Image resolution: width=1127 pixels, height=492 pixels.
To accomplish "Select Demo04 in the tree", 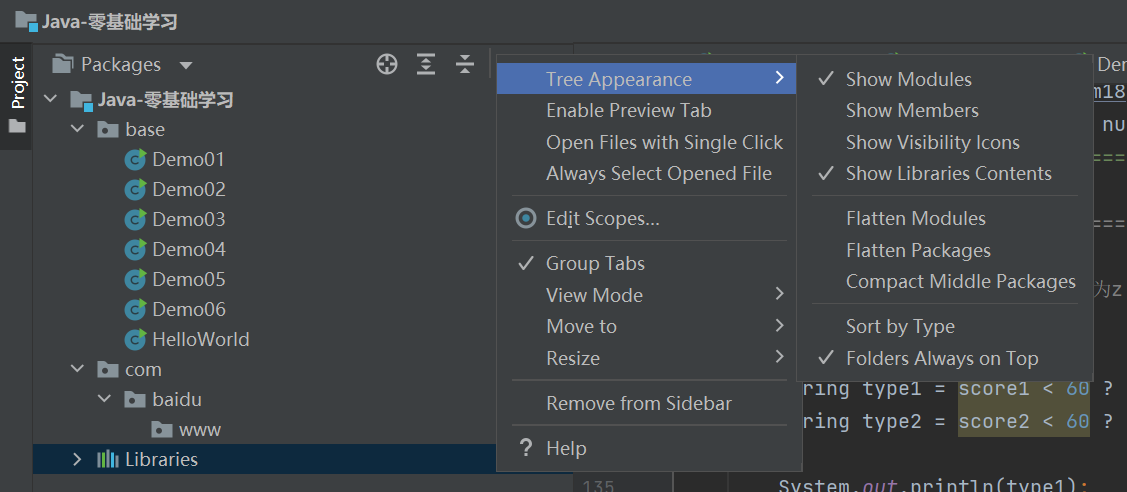I will 188,250.
